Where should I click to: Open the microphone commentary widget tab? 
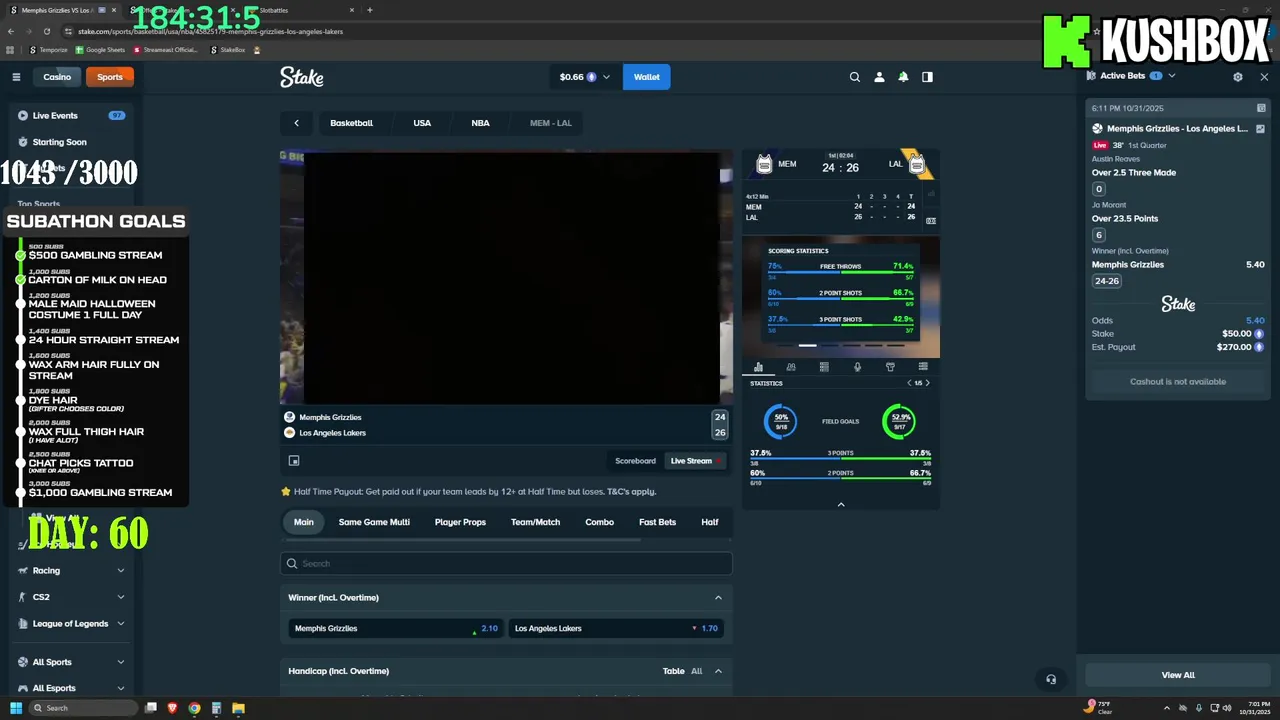[857, 367]
